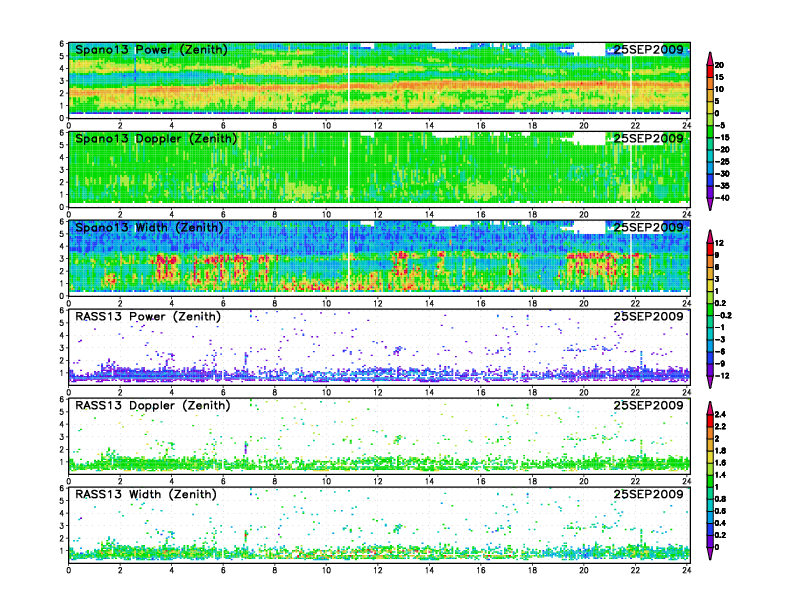Image resolution: width=792 pixels, height=612 pixels.
Task: Click the "-12" label on middle colorbar
Action: coord(722,376)
